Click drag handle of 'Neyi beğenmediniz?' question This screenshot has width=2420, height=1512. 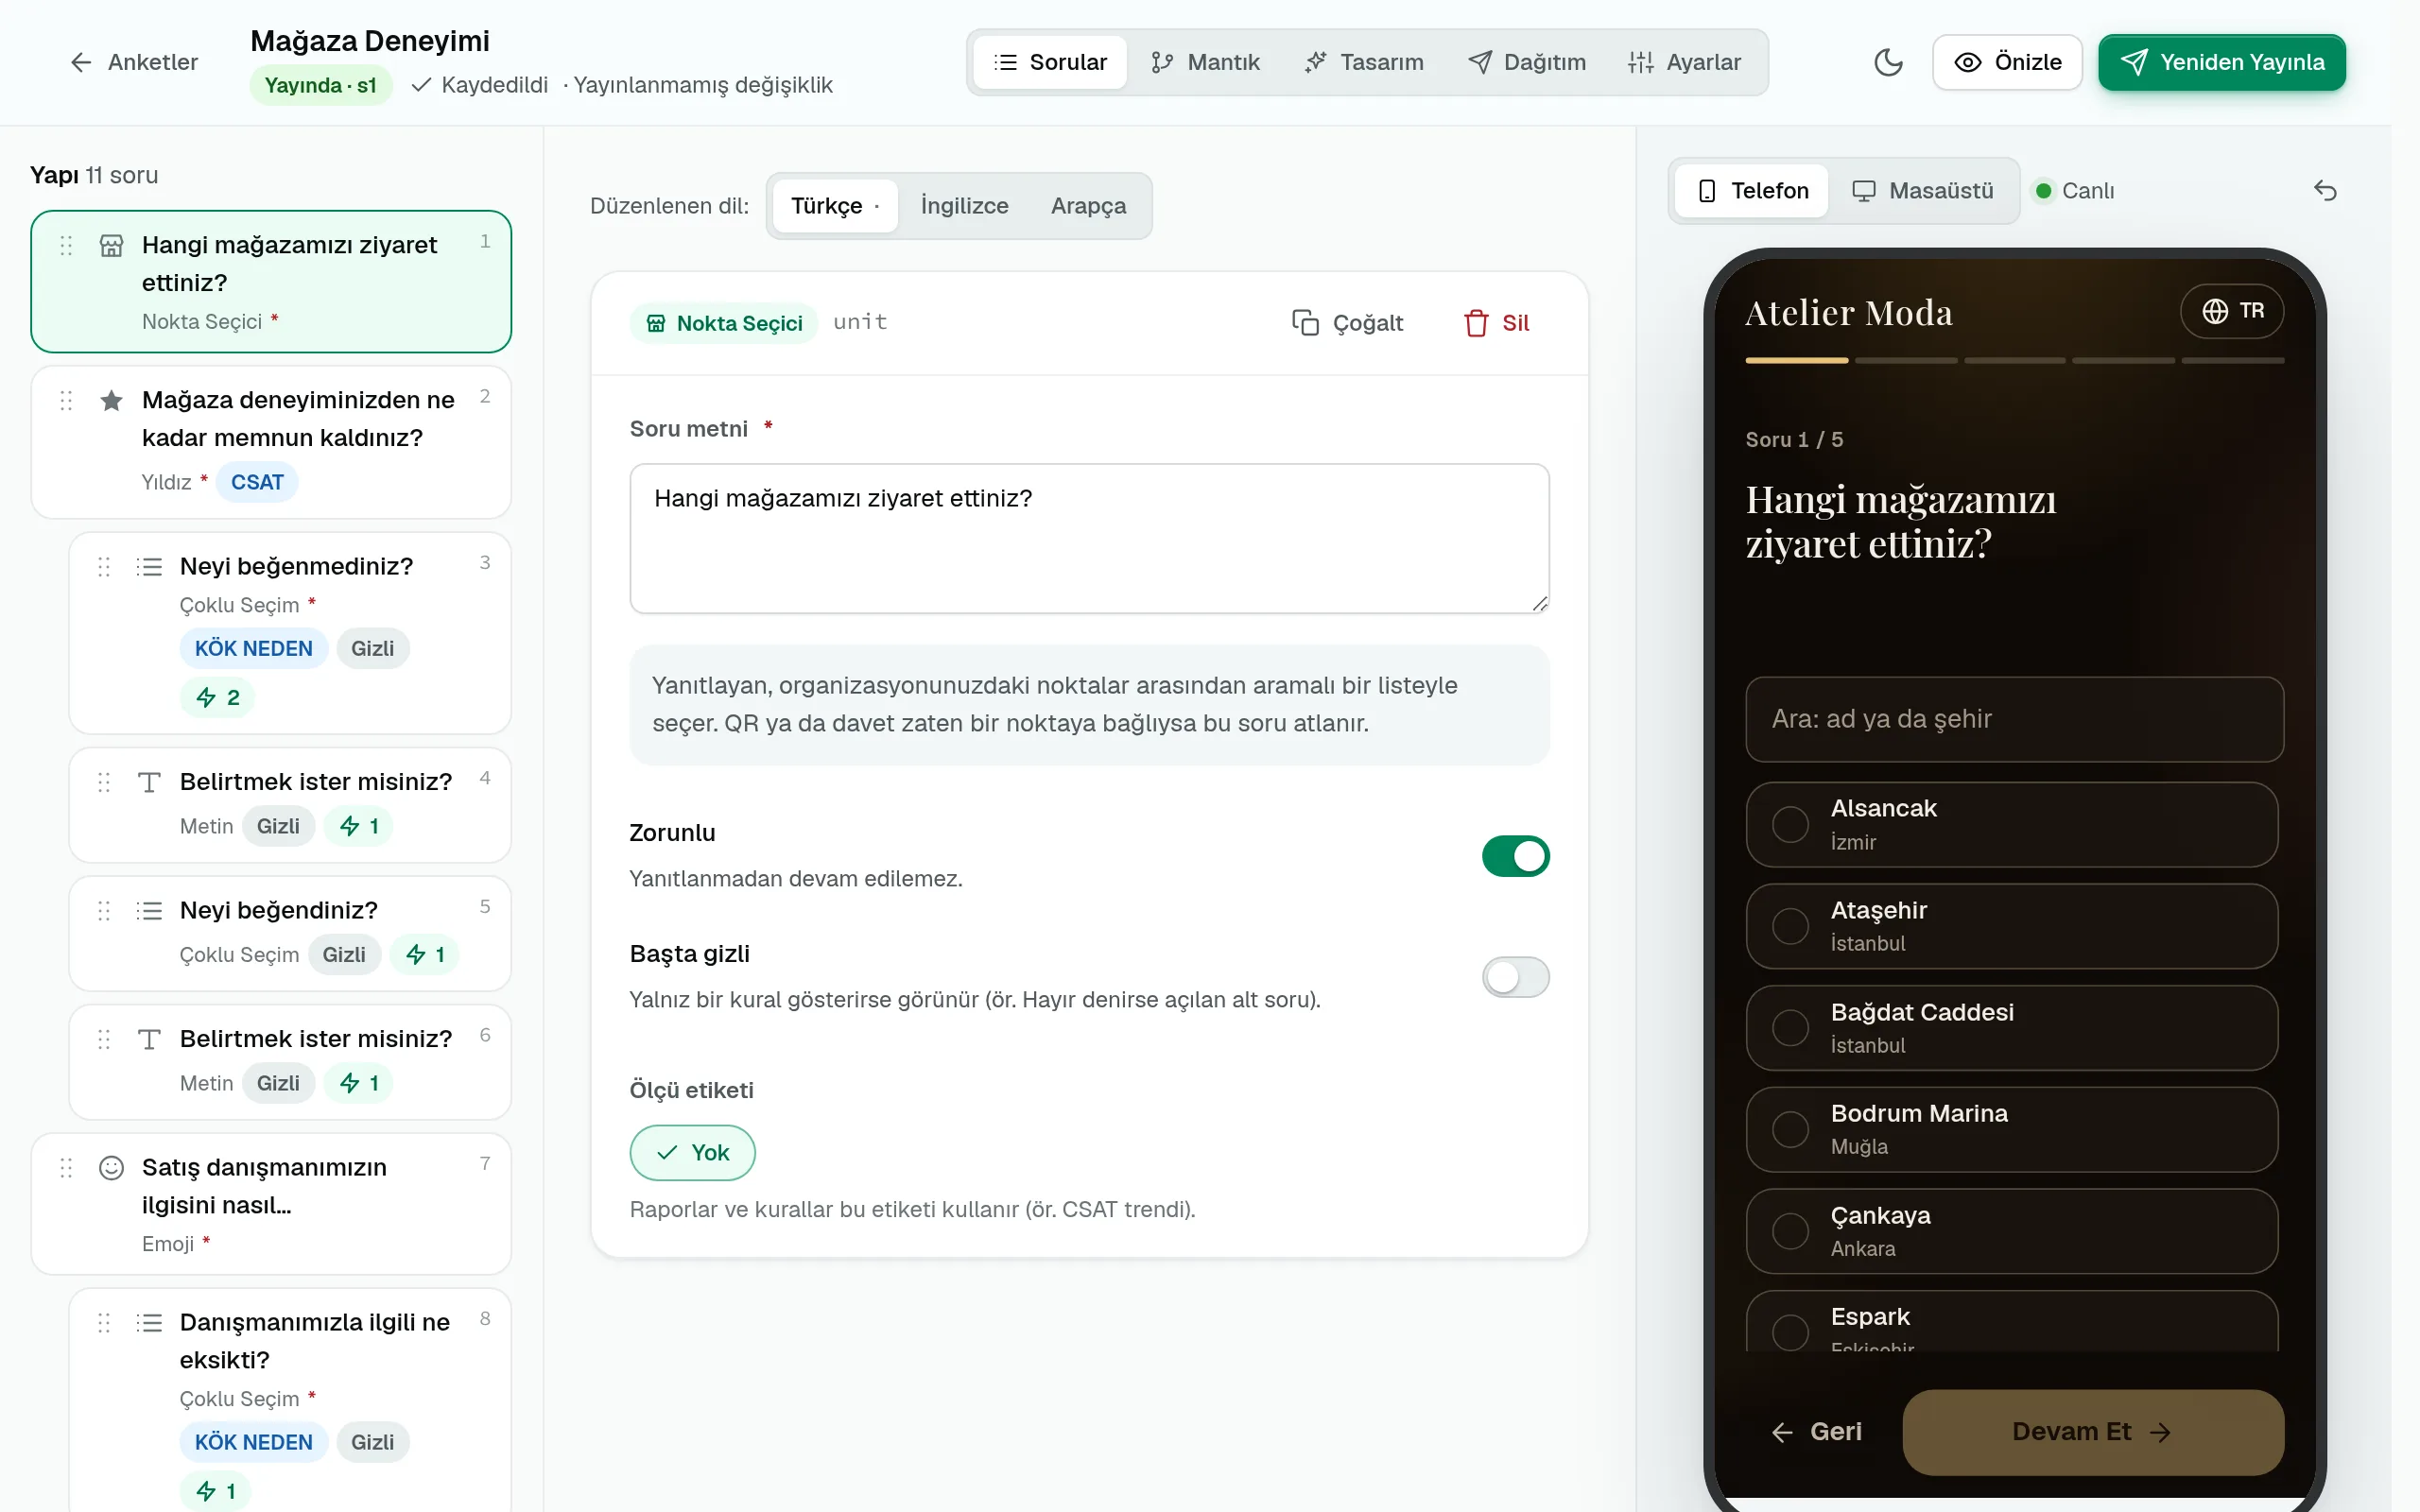coord(104,567)
